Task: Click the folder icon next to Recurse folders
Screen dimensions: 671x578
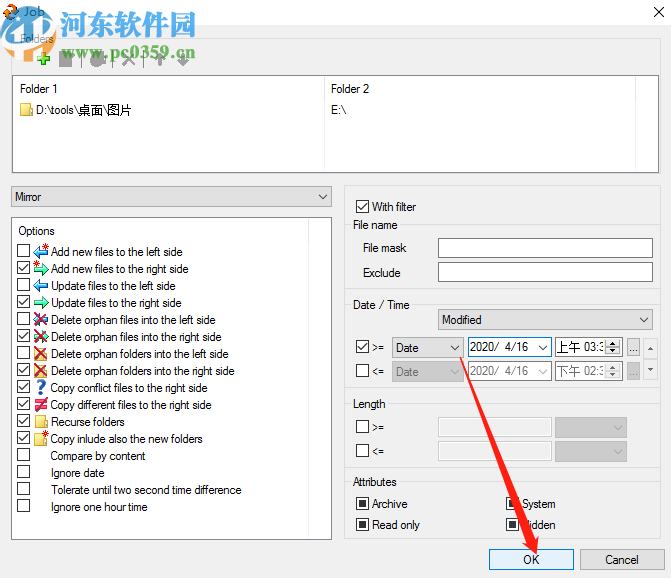Action: [x=41, y=422]
